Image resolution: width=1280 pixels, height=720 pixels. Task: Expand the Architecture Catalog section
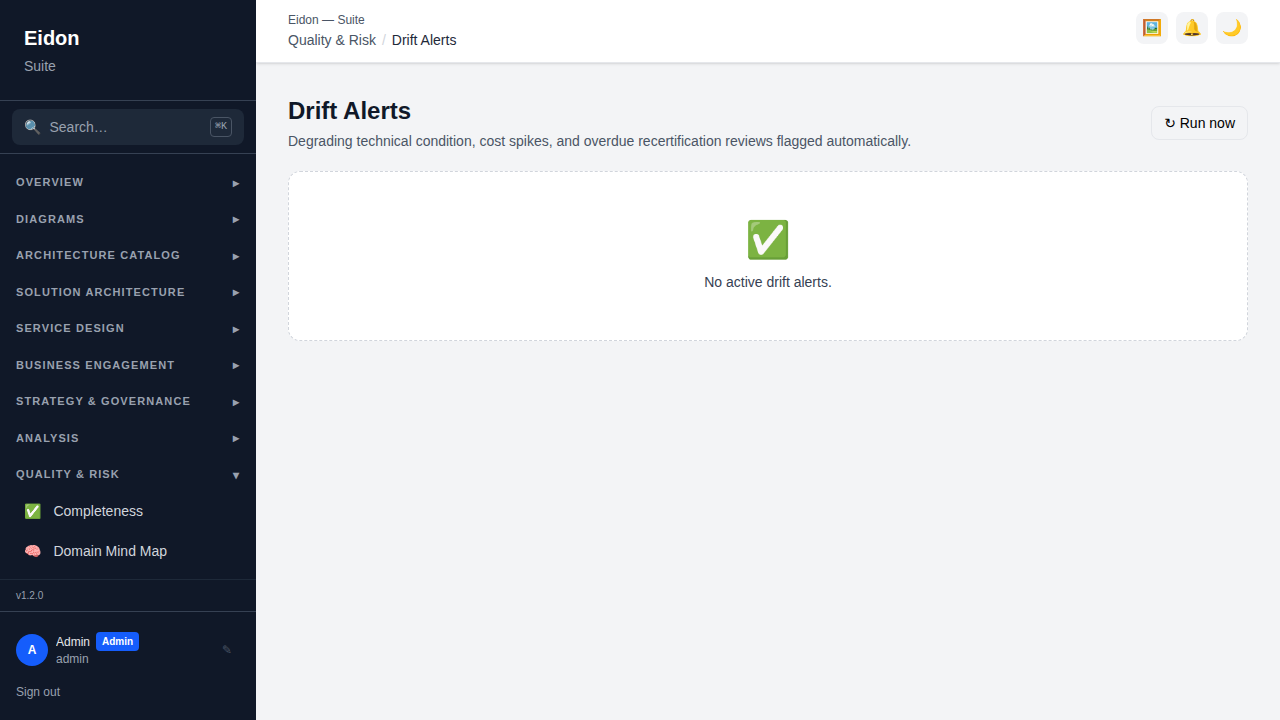click(128, 256)
